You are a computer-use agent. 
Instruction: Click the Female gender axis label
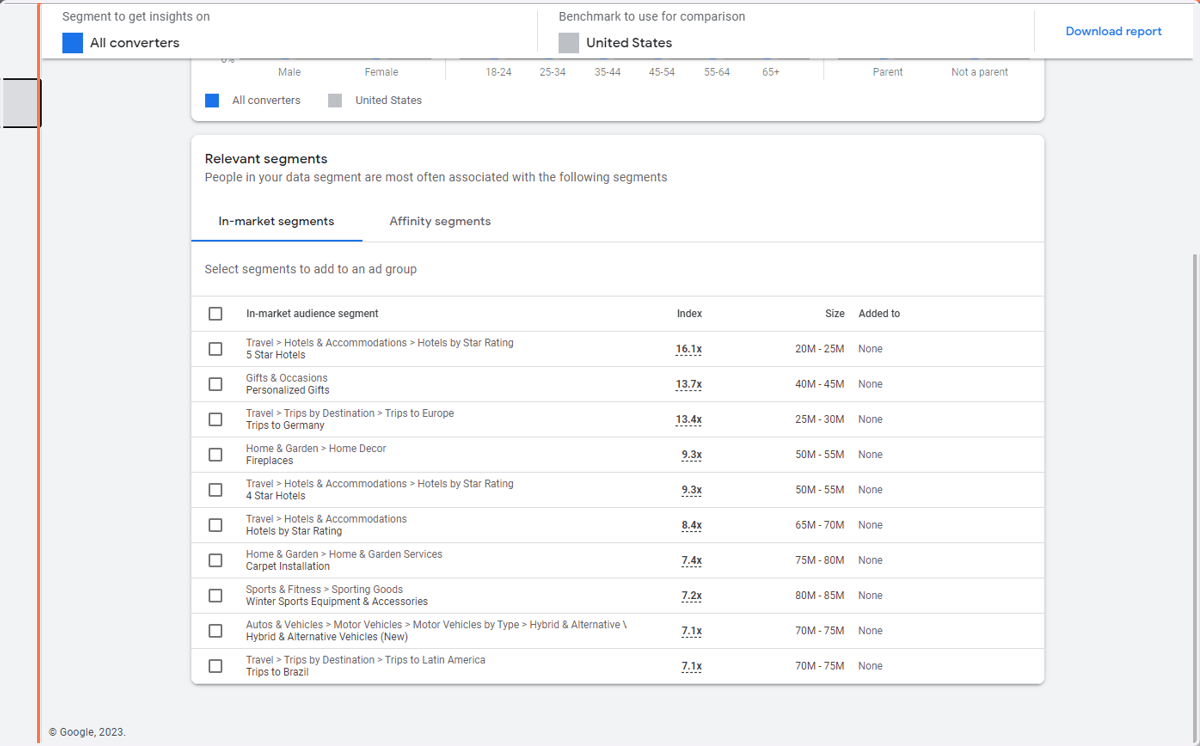click(x=381, y=72)
